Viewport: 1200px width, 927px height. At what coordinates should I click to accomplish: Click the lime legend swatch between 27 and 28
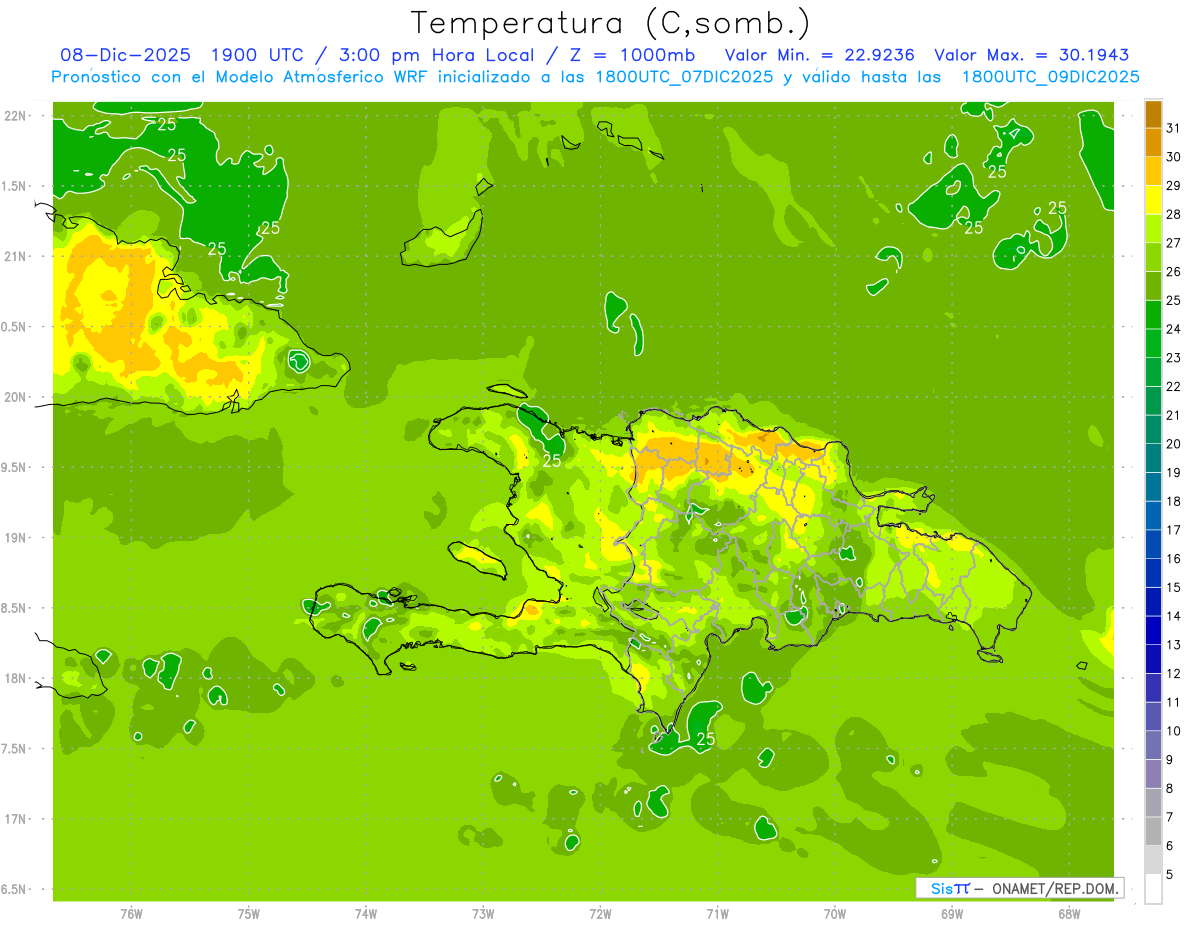coord(1154,229)
